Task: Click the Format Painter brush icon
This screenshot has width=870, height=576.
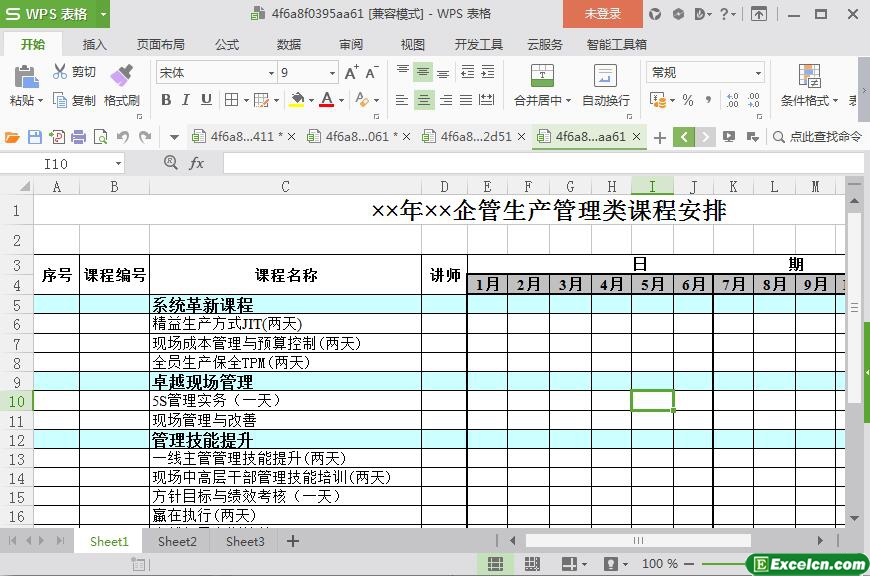Action: 121,75
